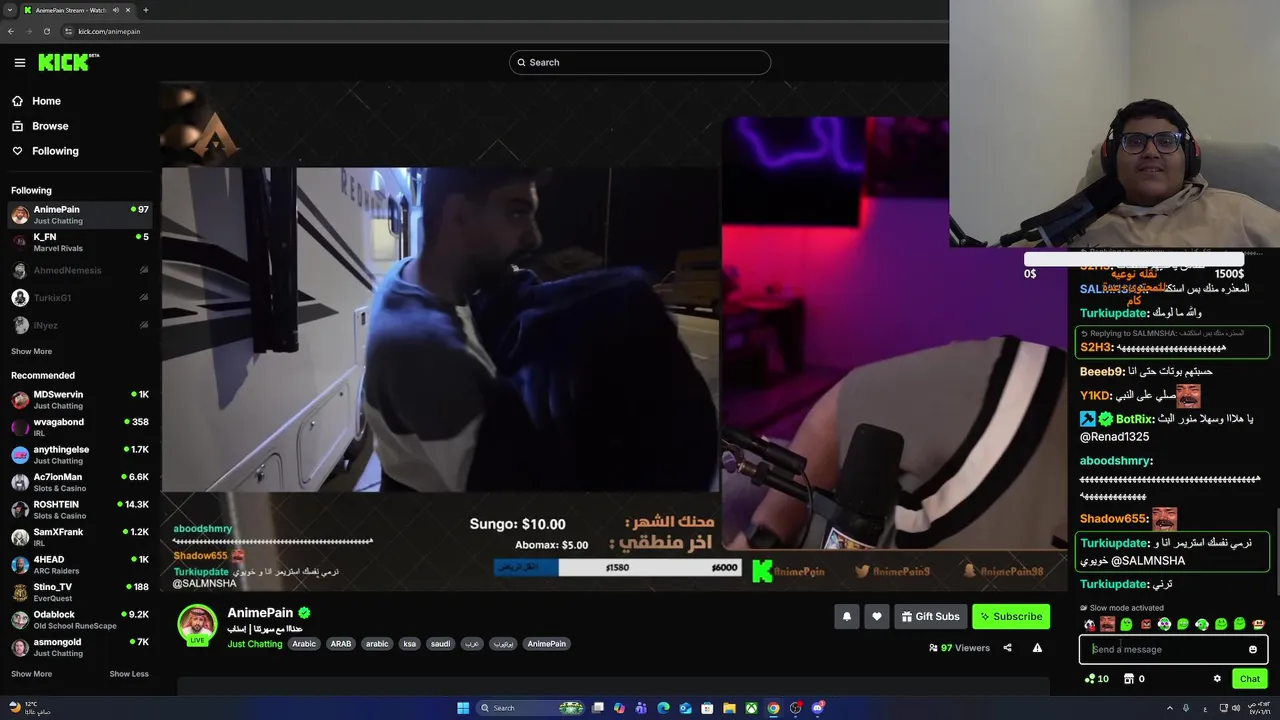Expand Following list with Show More

[31, 351]
